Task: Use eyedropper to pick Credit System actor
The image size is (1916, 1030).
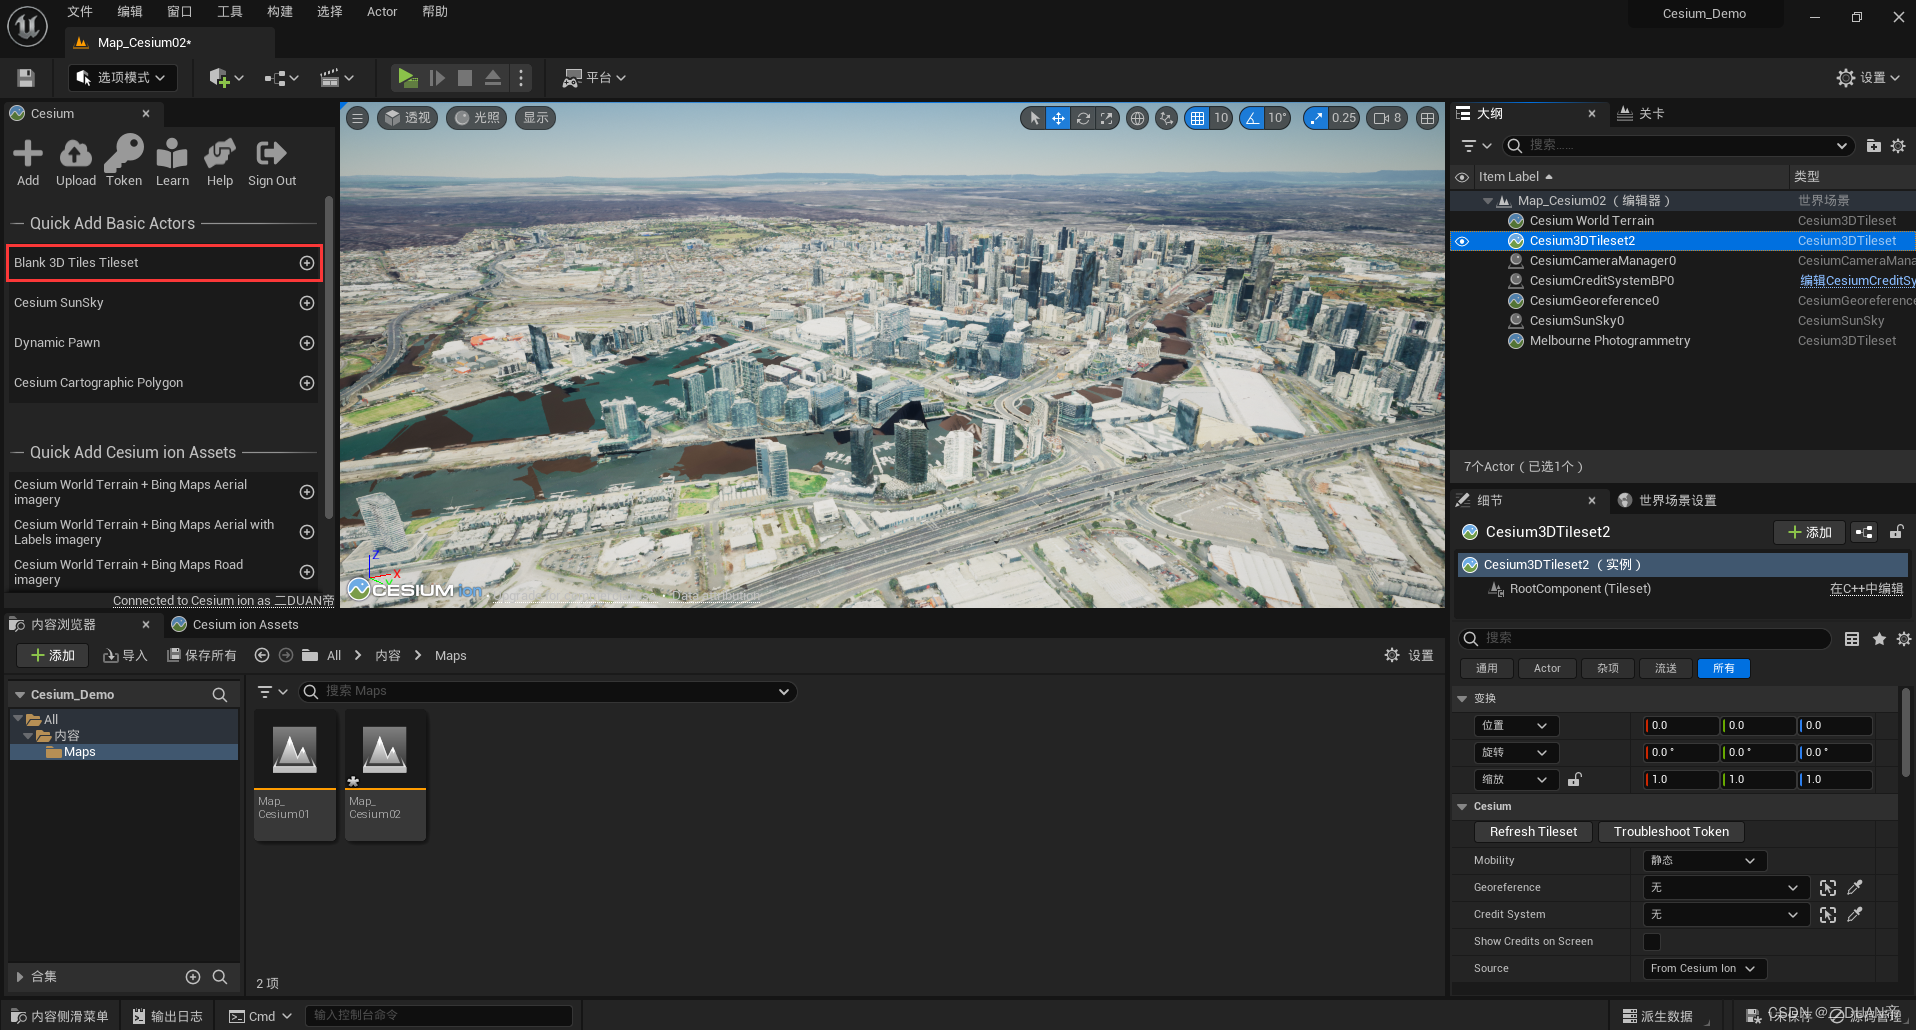Action: pos(1855,915)
